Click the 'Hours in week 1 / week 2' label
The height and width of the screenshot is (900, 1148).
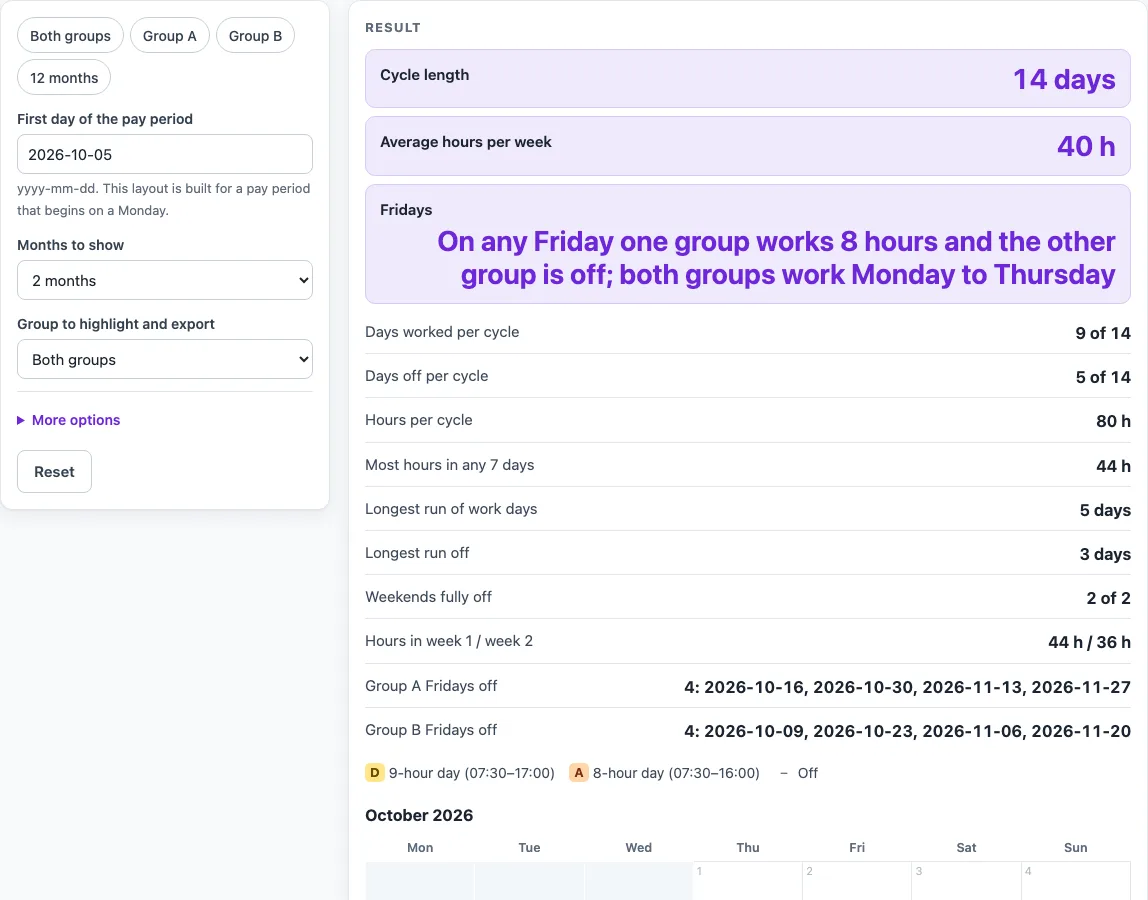(x=449, y=641)
